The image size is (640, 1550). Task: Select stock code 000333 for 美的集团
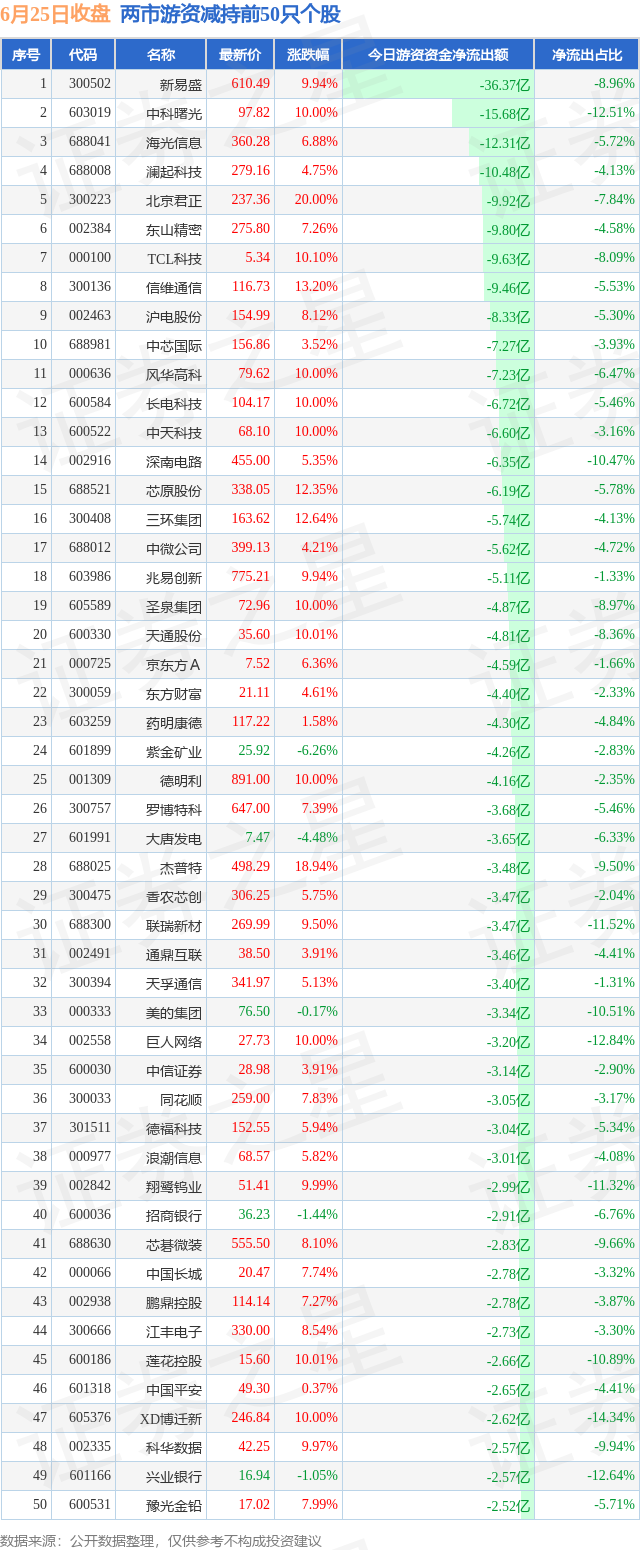[91, 1012]
